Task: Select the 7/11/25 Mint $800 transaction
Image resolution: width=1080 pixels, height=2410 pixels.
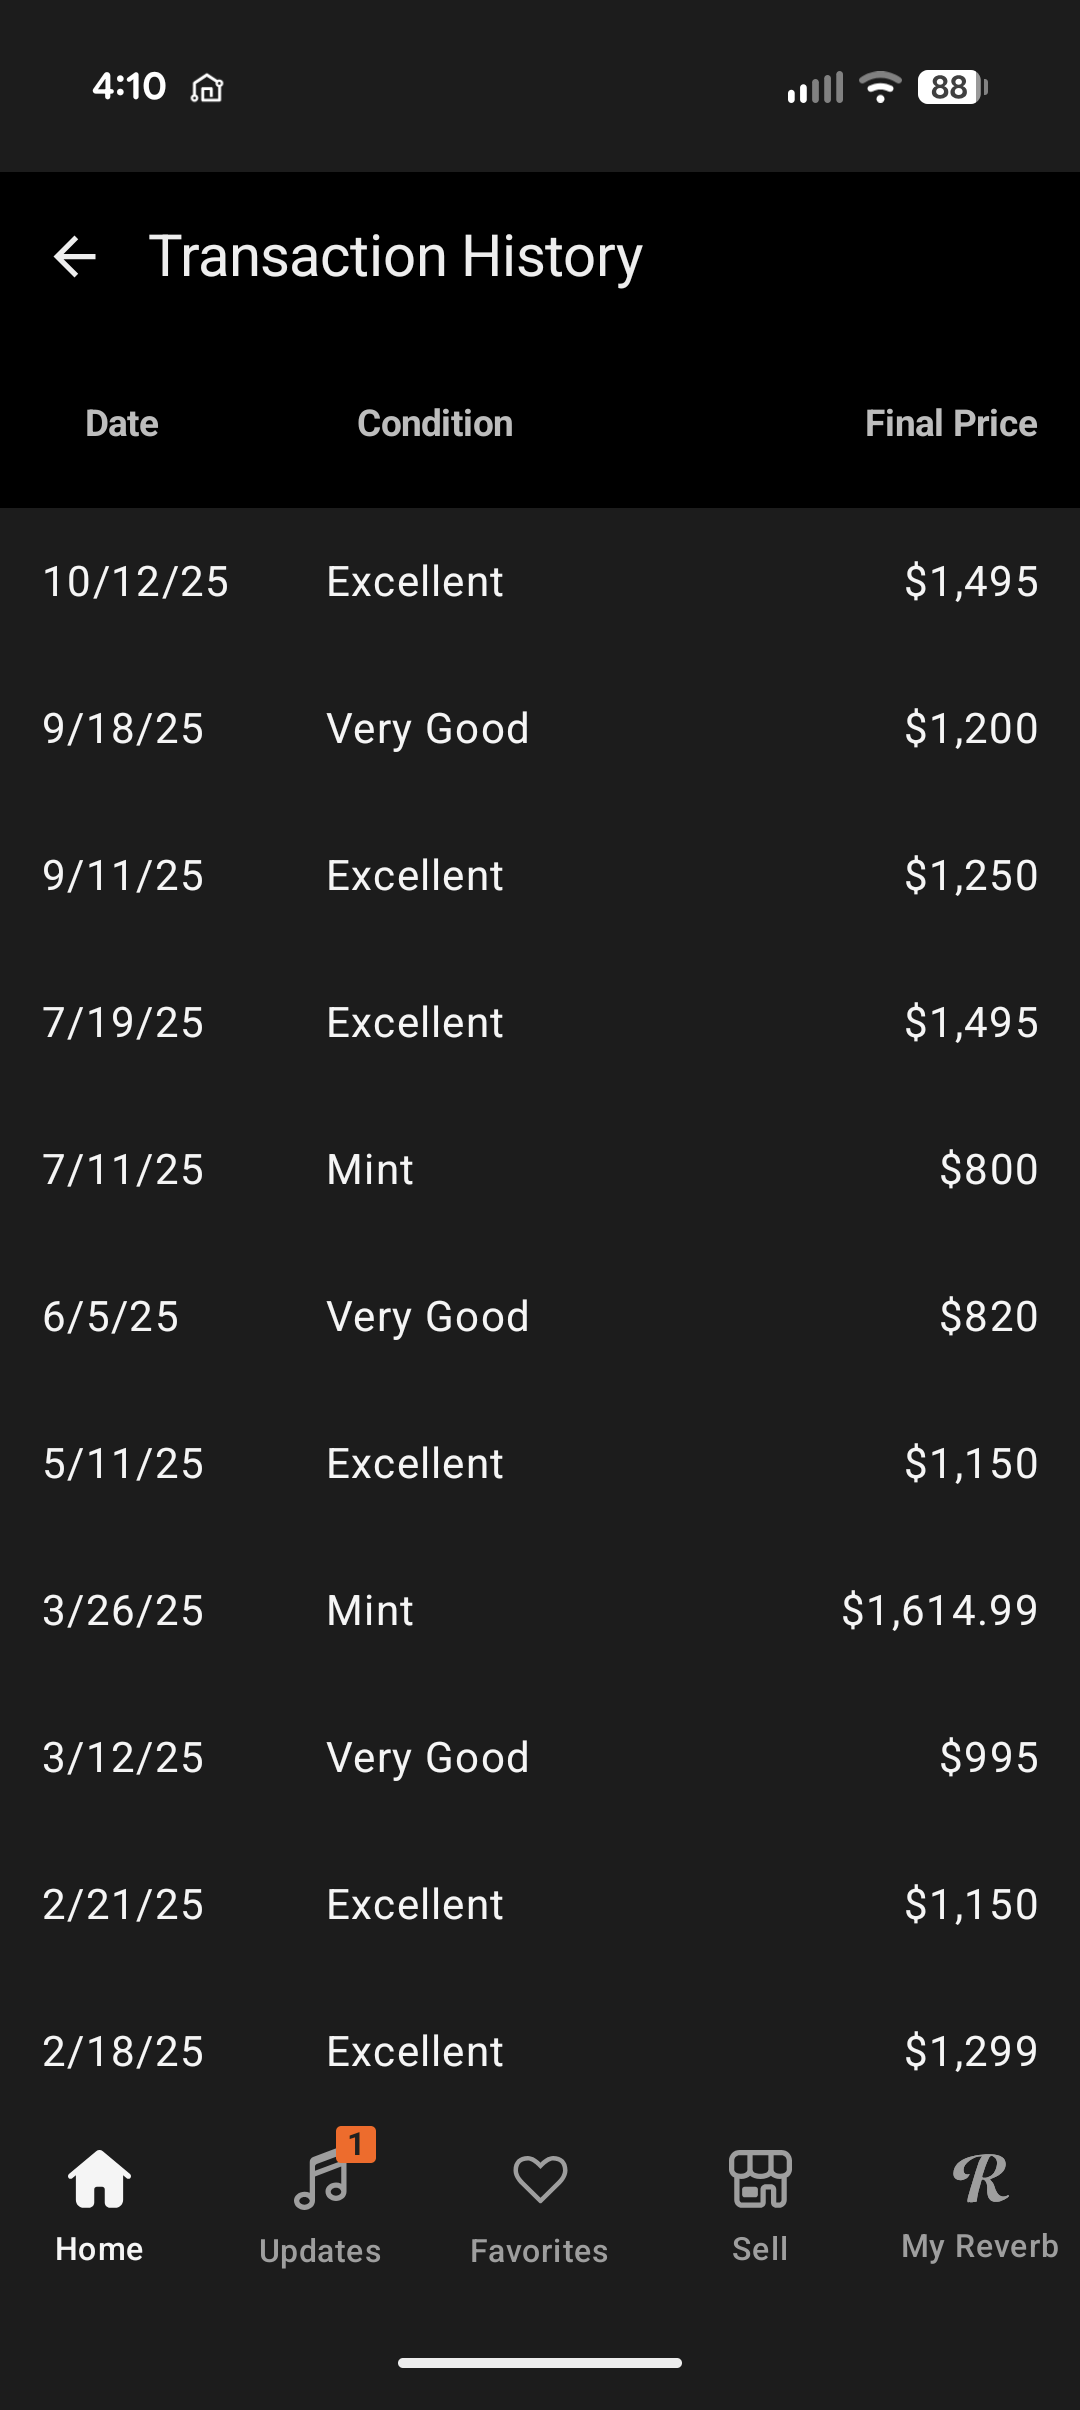Action: (540, 1170)
